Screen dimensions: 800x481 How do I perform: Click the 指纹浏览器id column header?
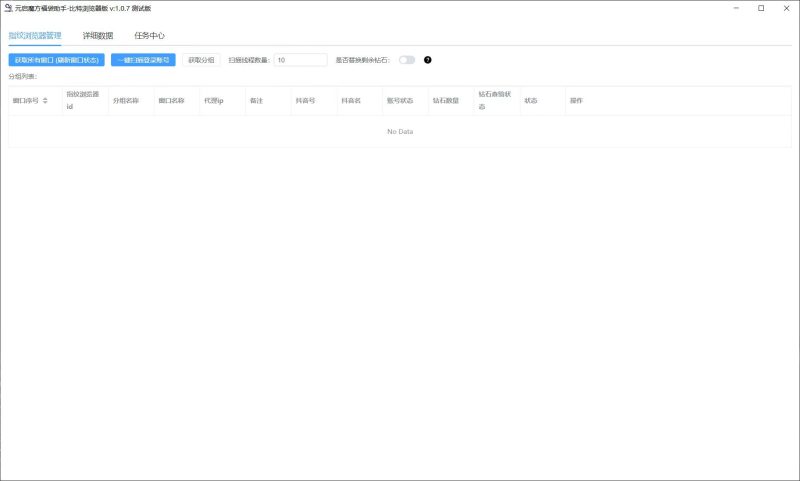coord(83,101)
